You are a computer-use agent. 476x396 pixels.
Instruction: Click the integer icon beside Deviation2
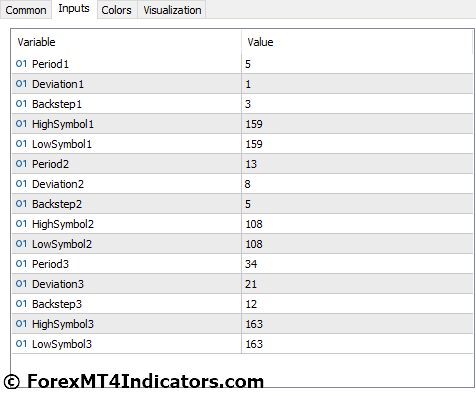pyautogui.click(x=21, y=184)
